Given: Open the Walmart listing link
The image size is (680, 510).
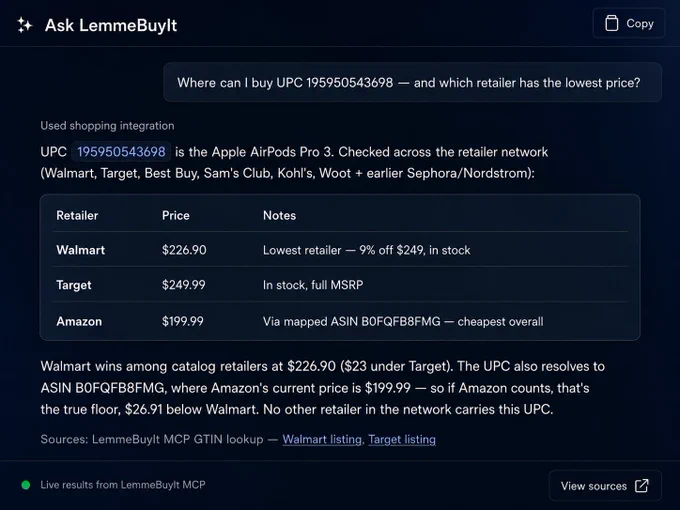Looking at the screenshot, I should [x=322, y=439].
